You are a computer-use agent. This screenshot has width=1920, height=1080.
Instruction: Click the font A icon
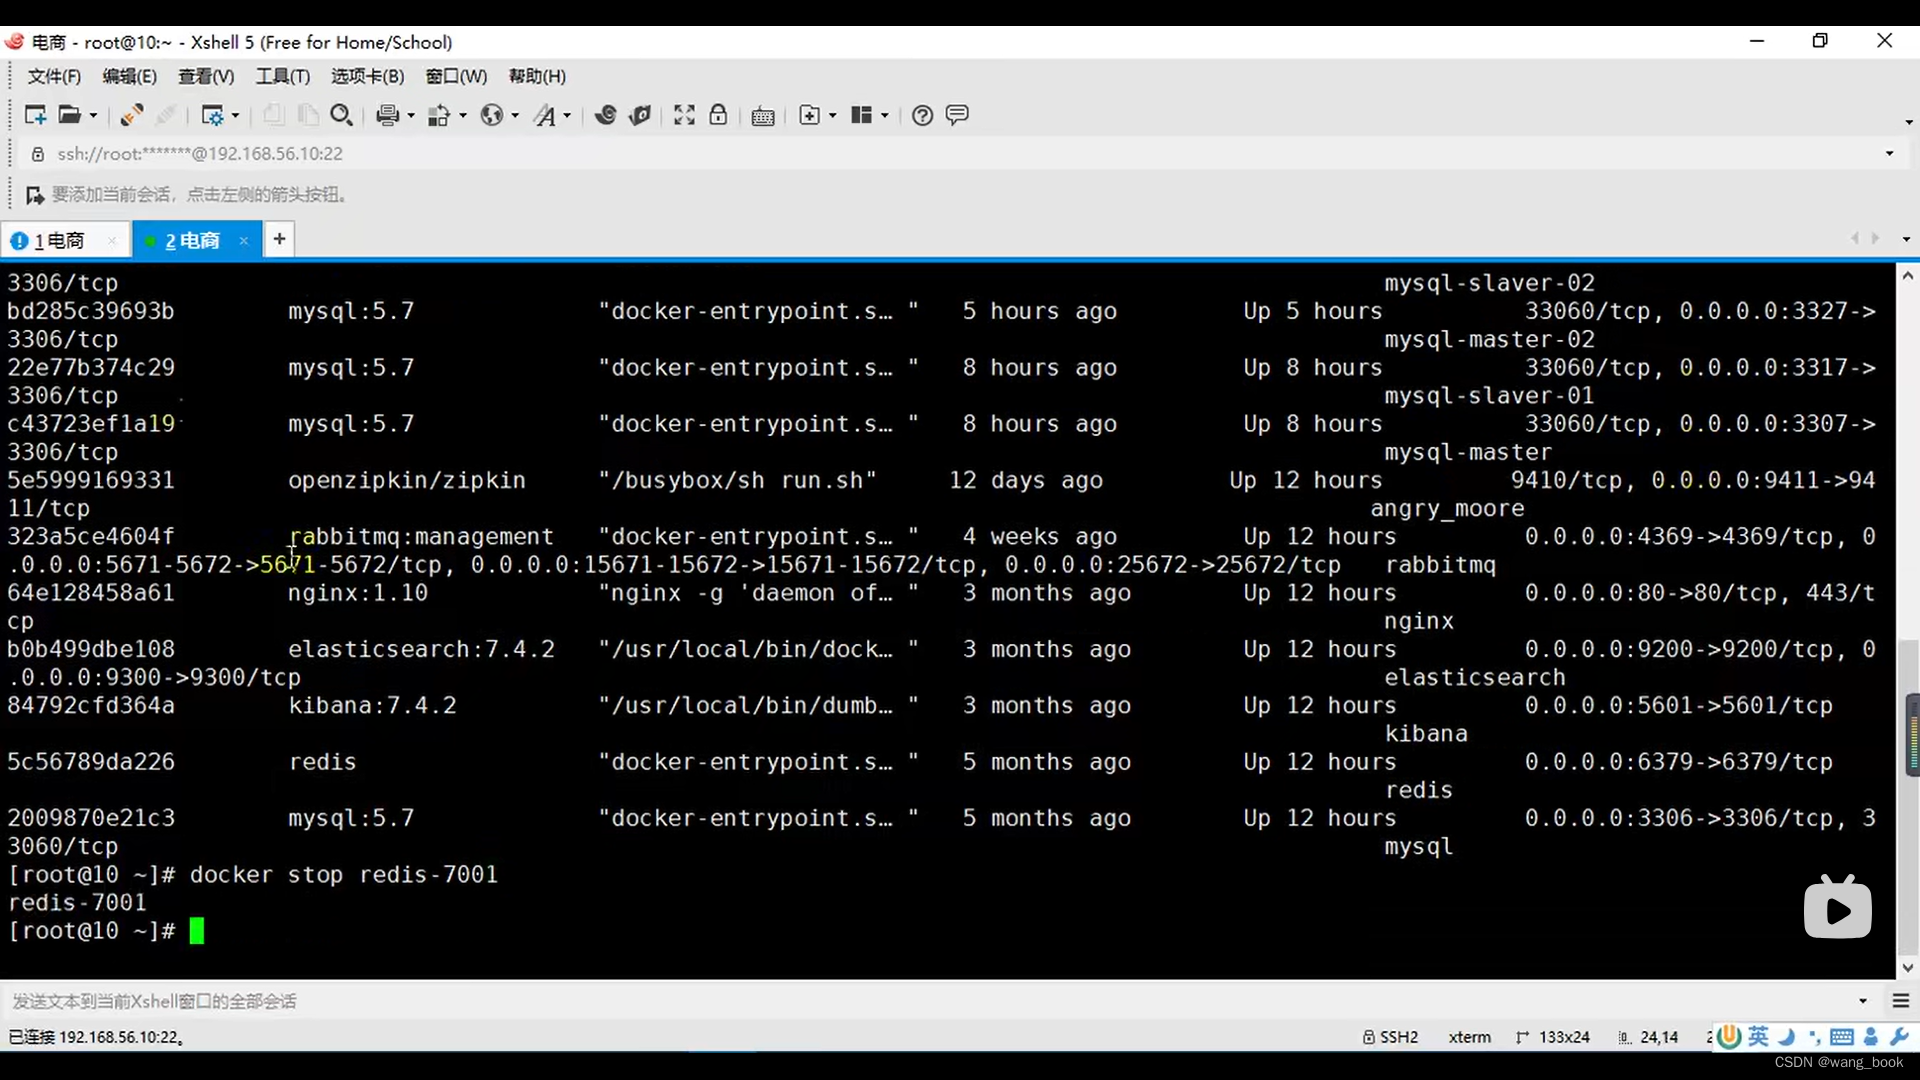pyautogui.click(x=544, y=115)
